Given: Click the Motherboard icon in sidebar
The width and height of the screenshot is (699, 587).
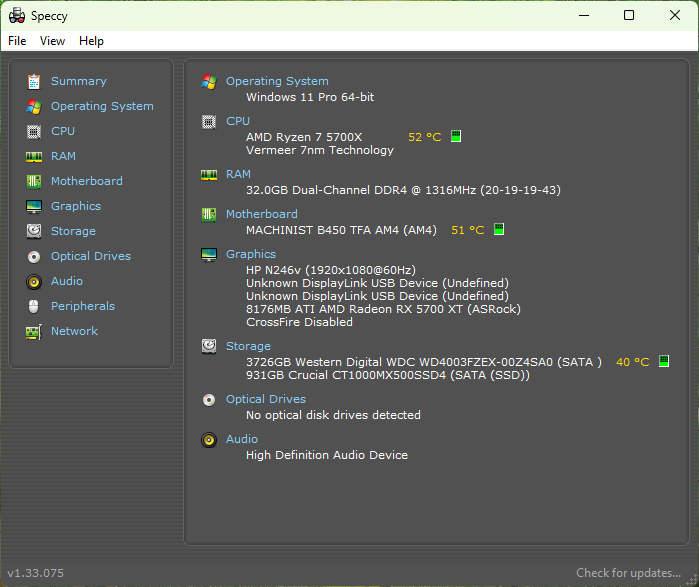Looking at the screenshot, I should click(34, 181).
